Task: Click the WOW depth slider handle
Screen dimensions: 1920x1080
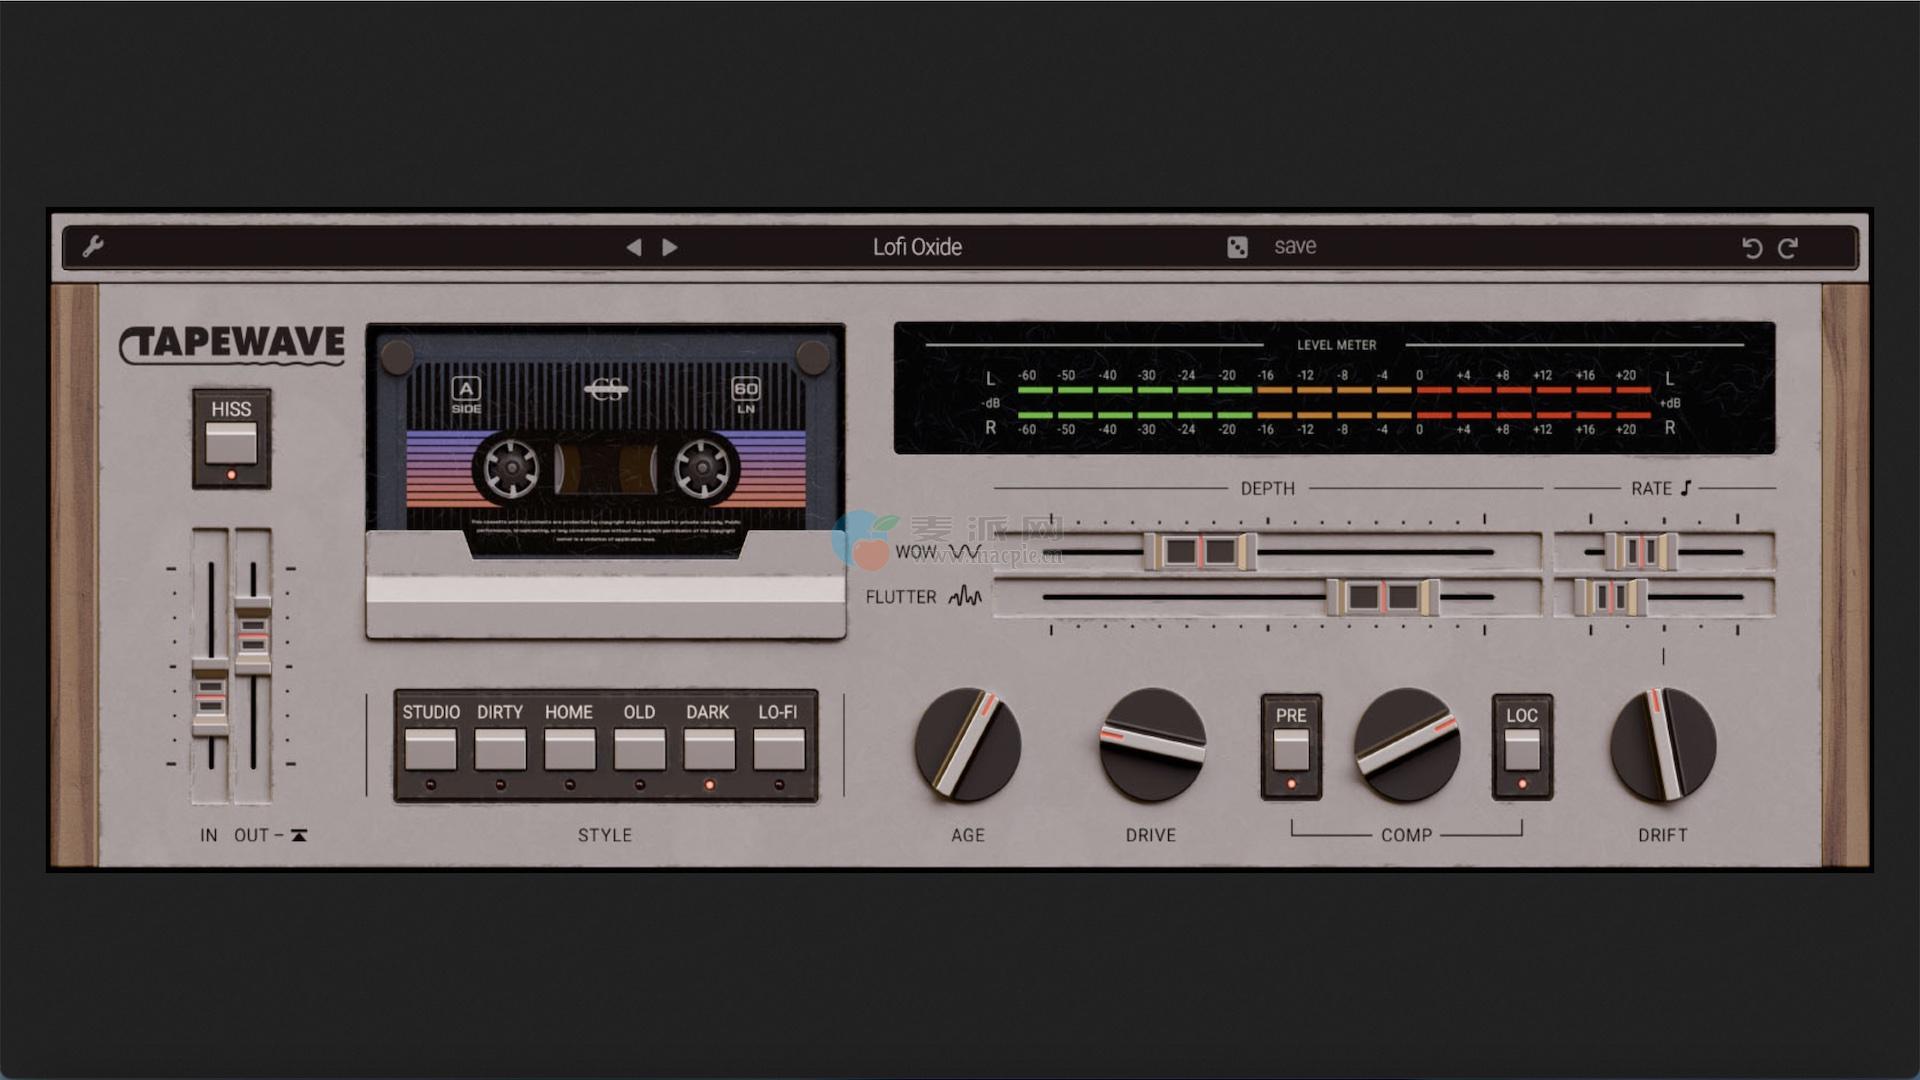Action: point(1199,551)
